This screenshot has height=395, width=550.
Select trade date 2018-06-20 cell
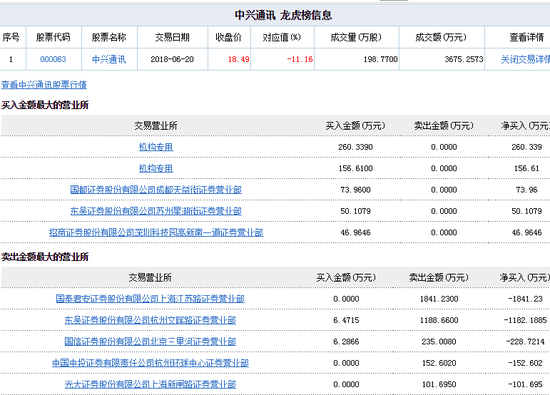(172, 59)
